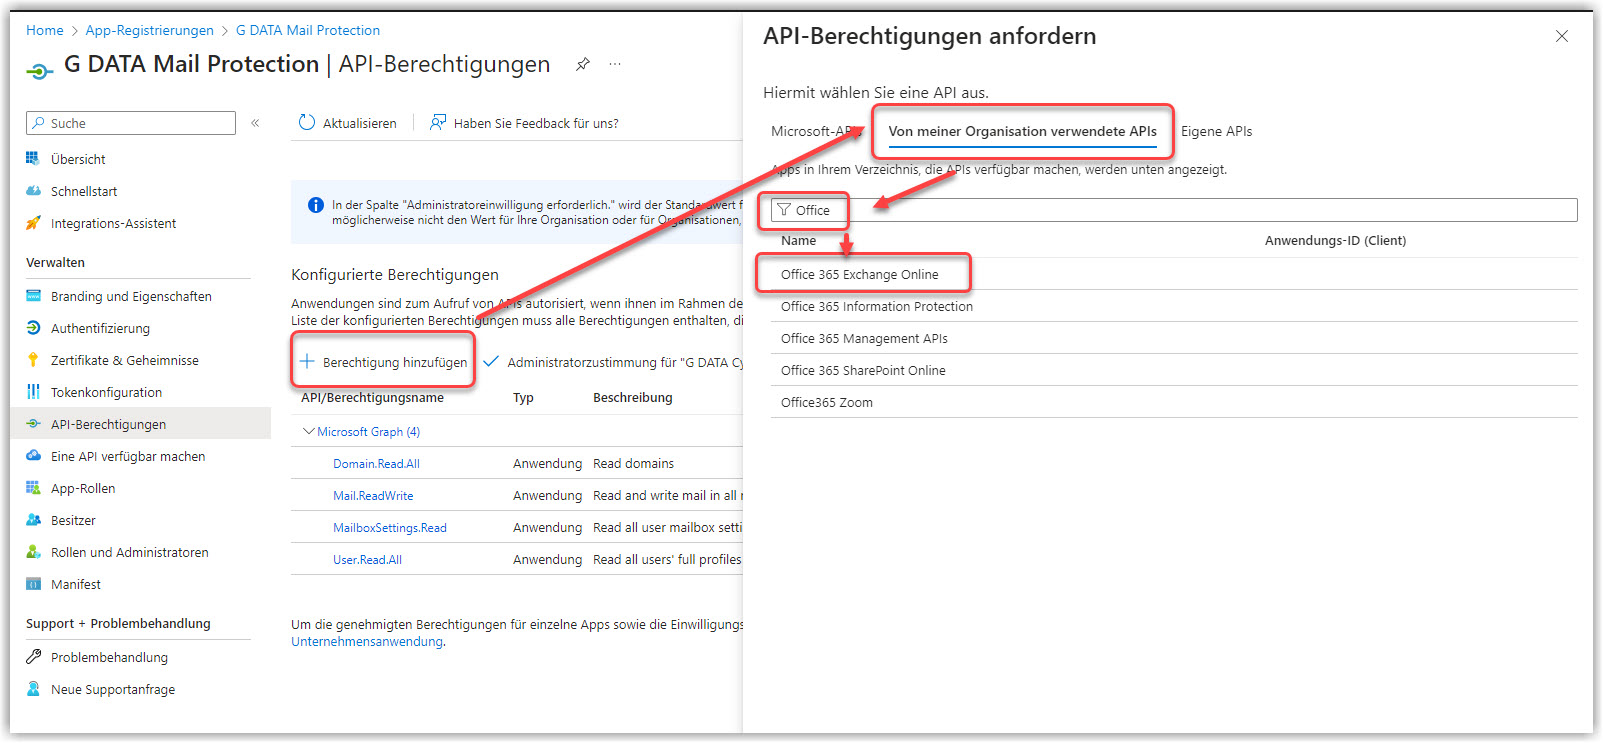Image resolution: width=1603 pixels, height=743 pixels.
Task: Click the Übersicht grid icon
Action: pos(33,159)
